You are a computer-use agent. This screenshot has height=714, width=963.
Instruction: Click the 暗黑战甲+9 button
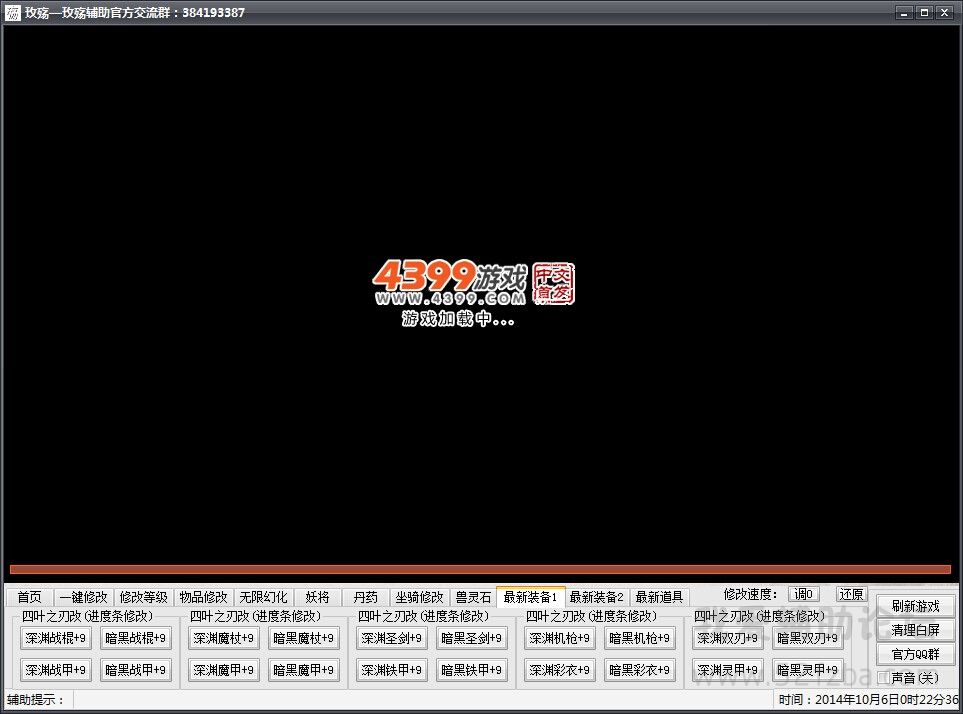pos(136,670)
